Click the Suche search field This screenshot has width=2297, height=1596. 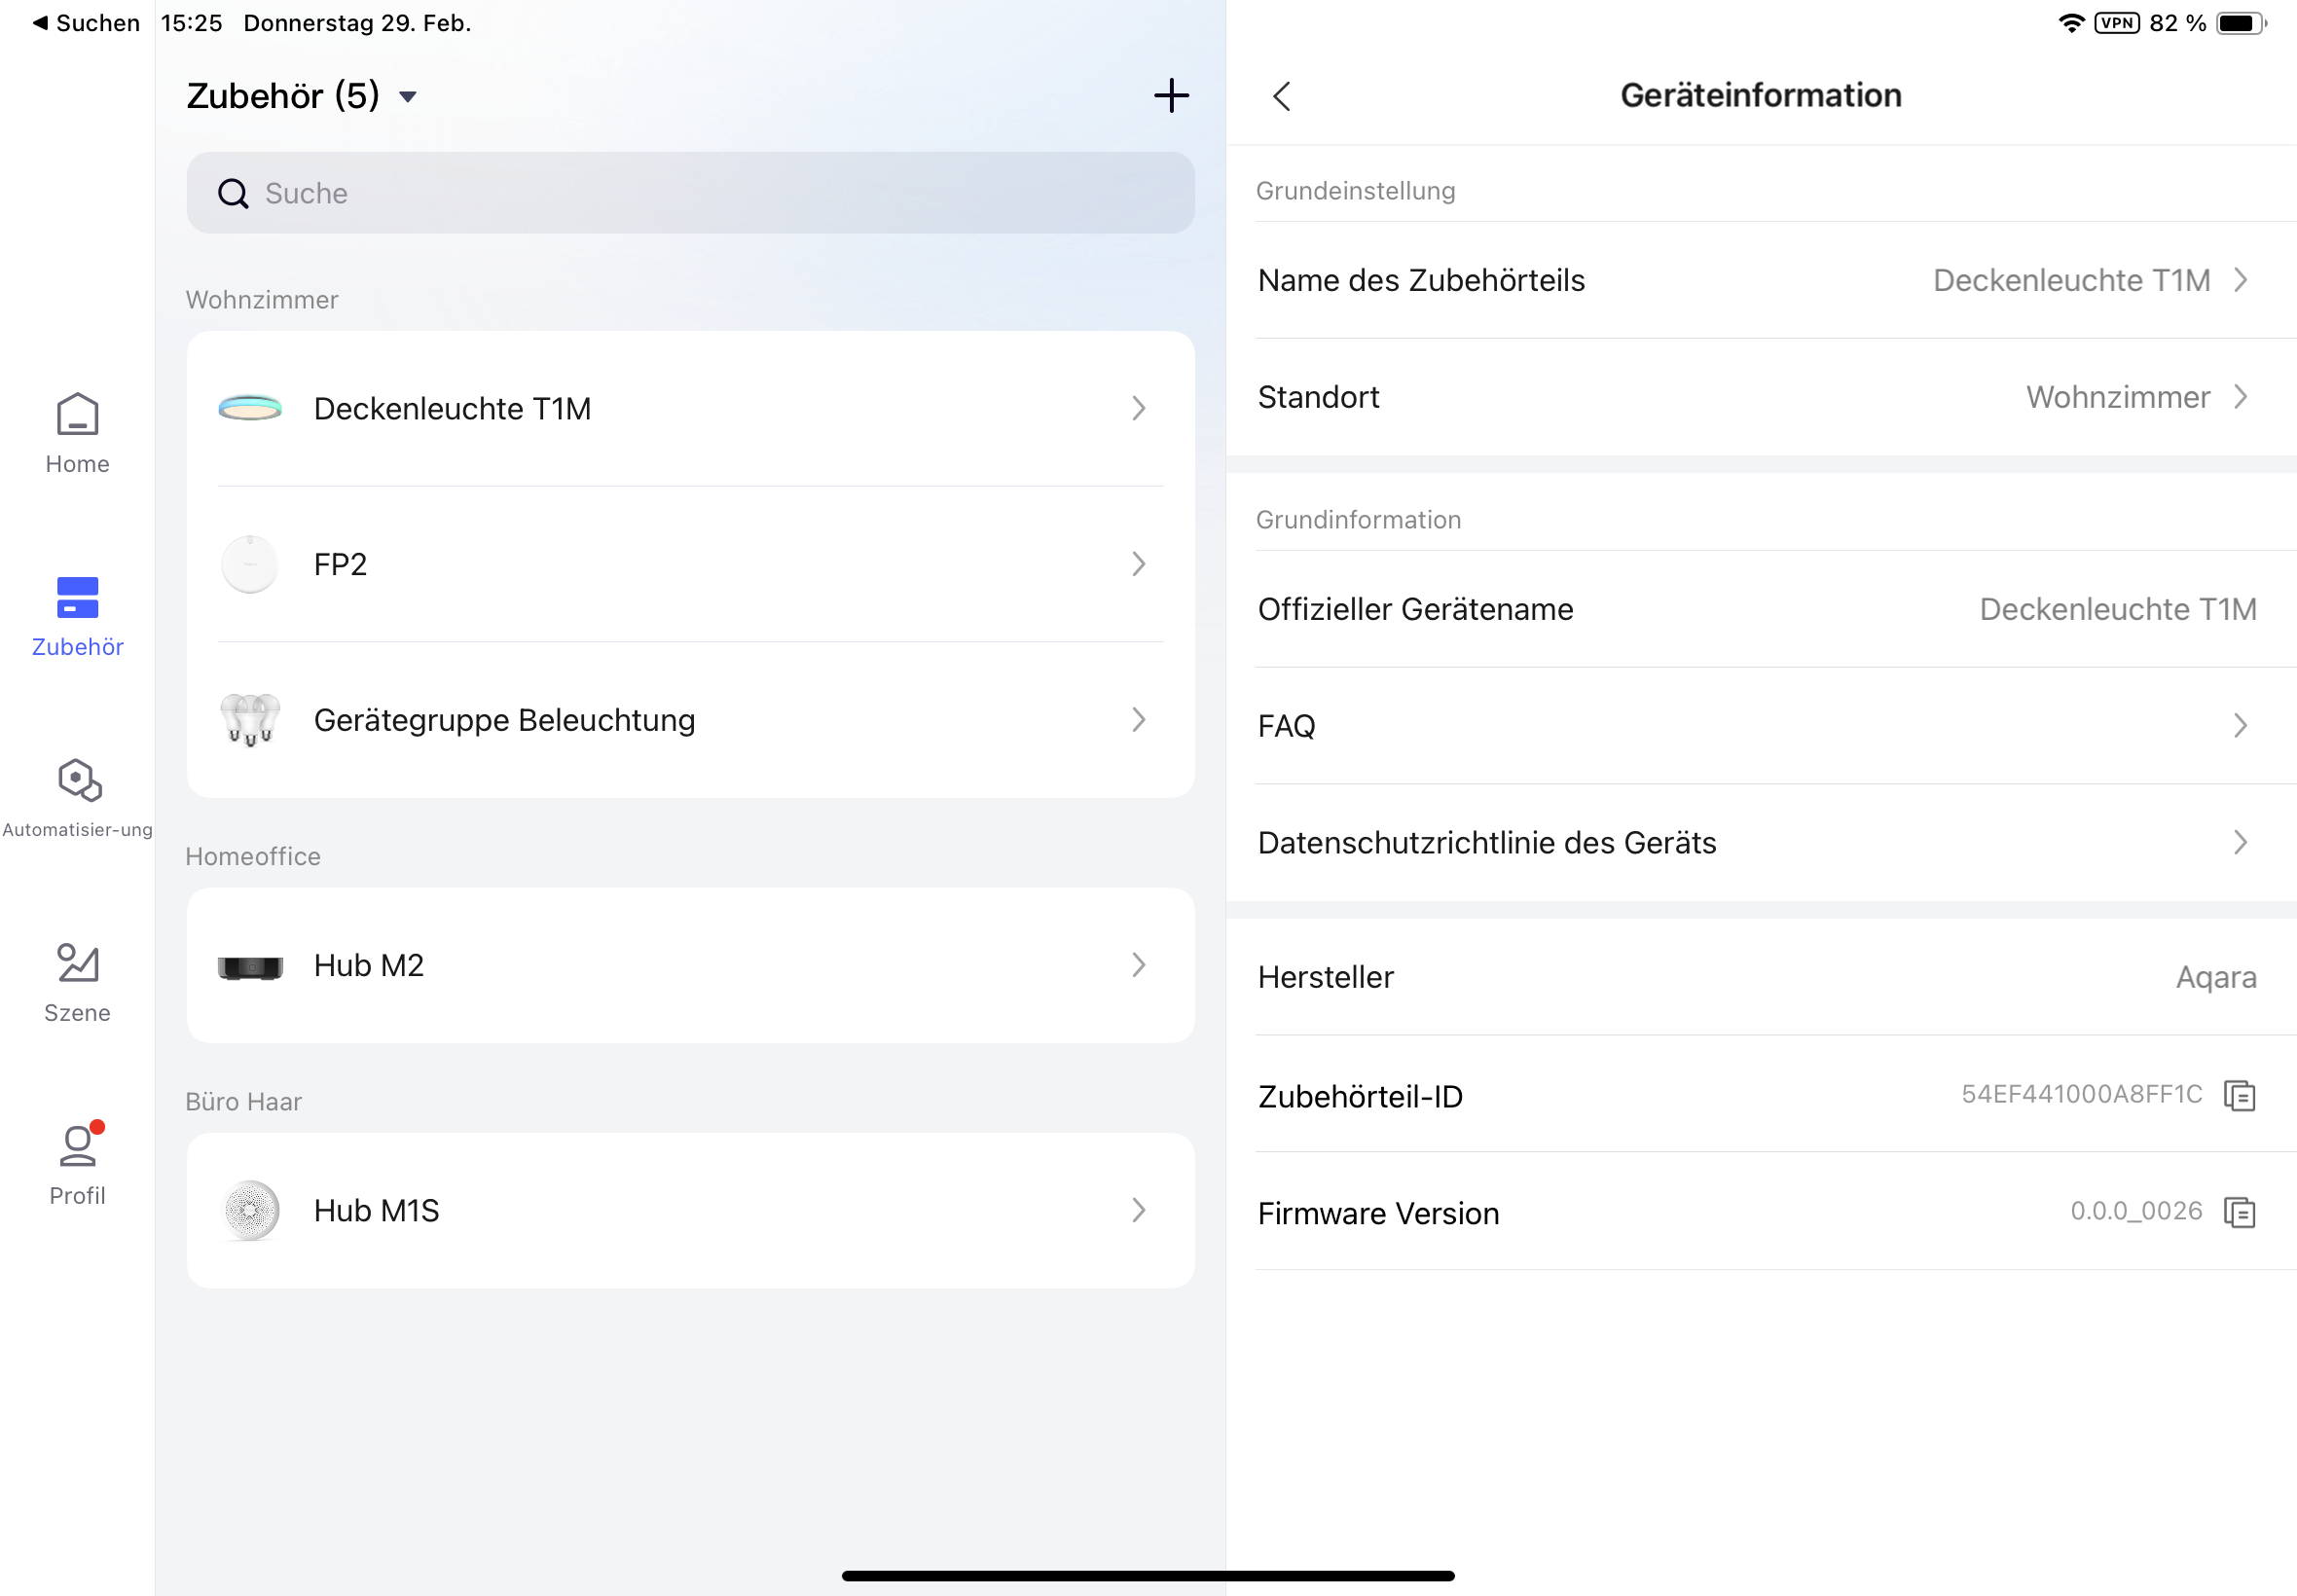690,193
